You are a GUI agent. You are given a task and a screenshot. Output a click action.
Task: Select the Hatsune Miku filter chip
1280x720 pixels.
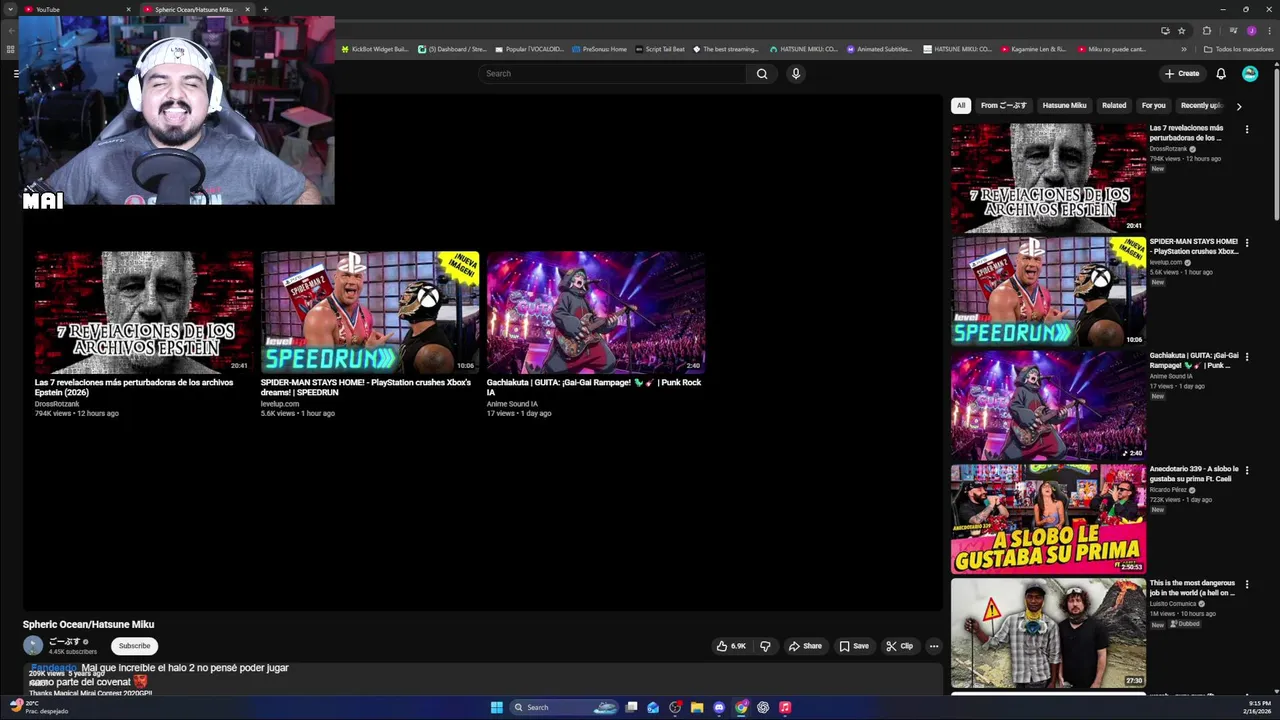[1064, 105]
